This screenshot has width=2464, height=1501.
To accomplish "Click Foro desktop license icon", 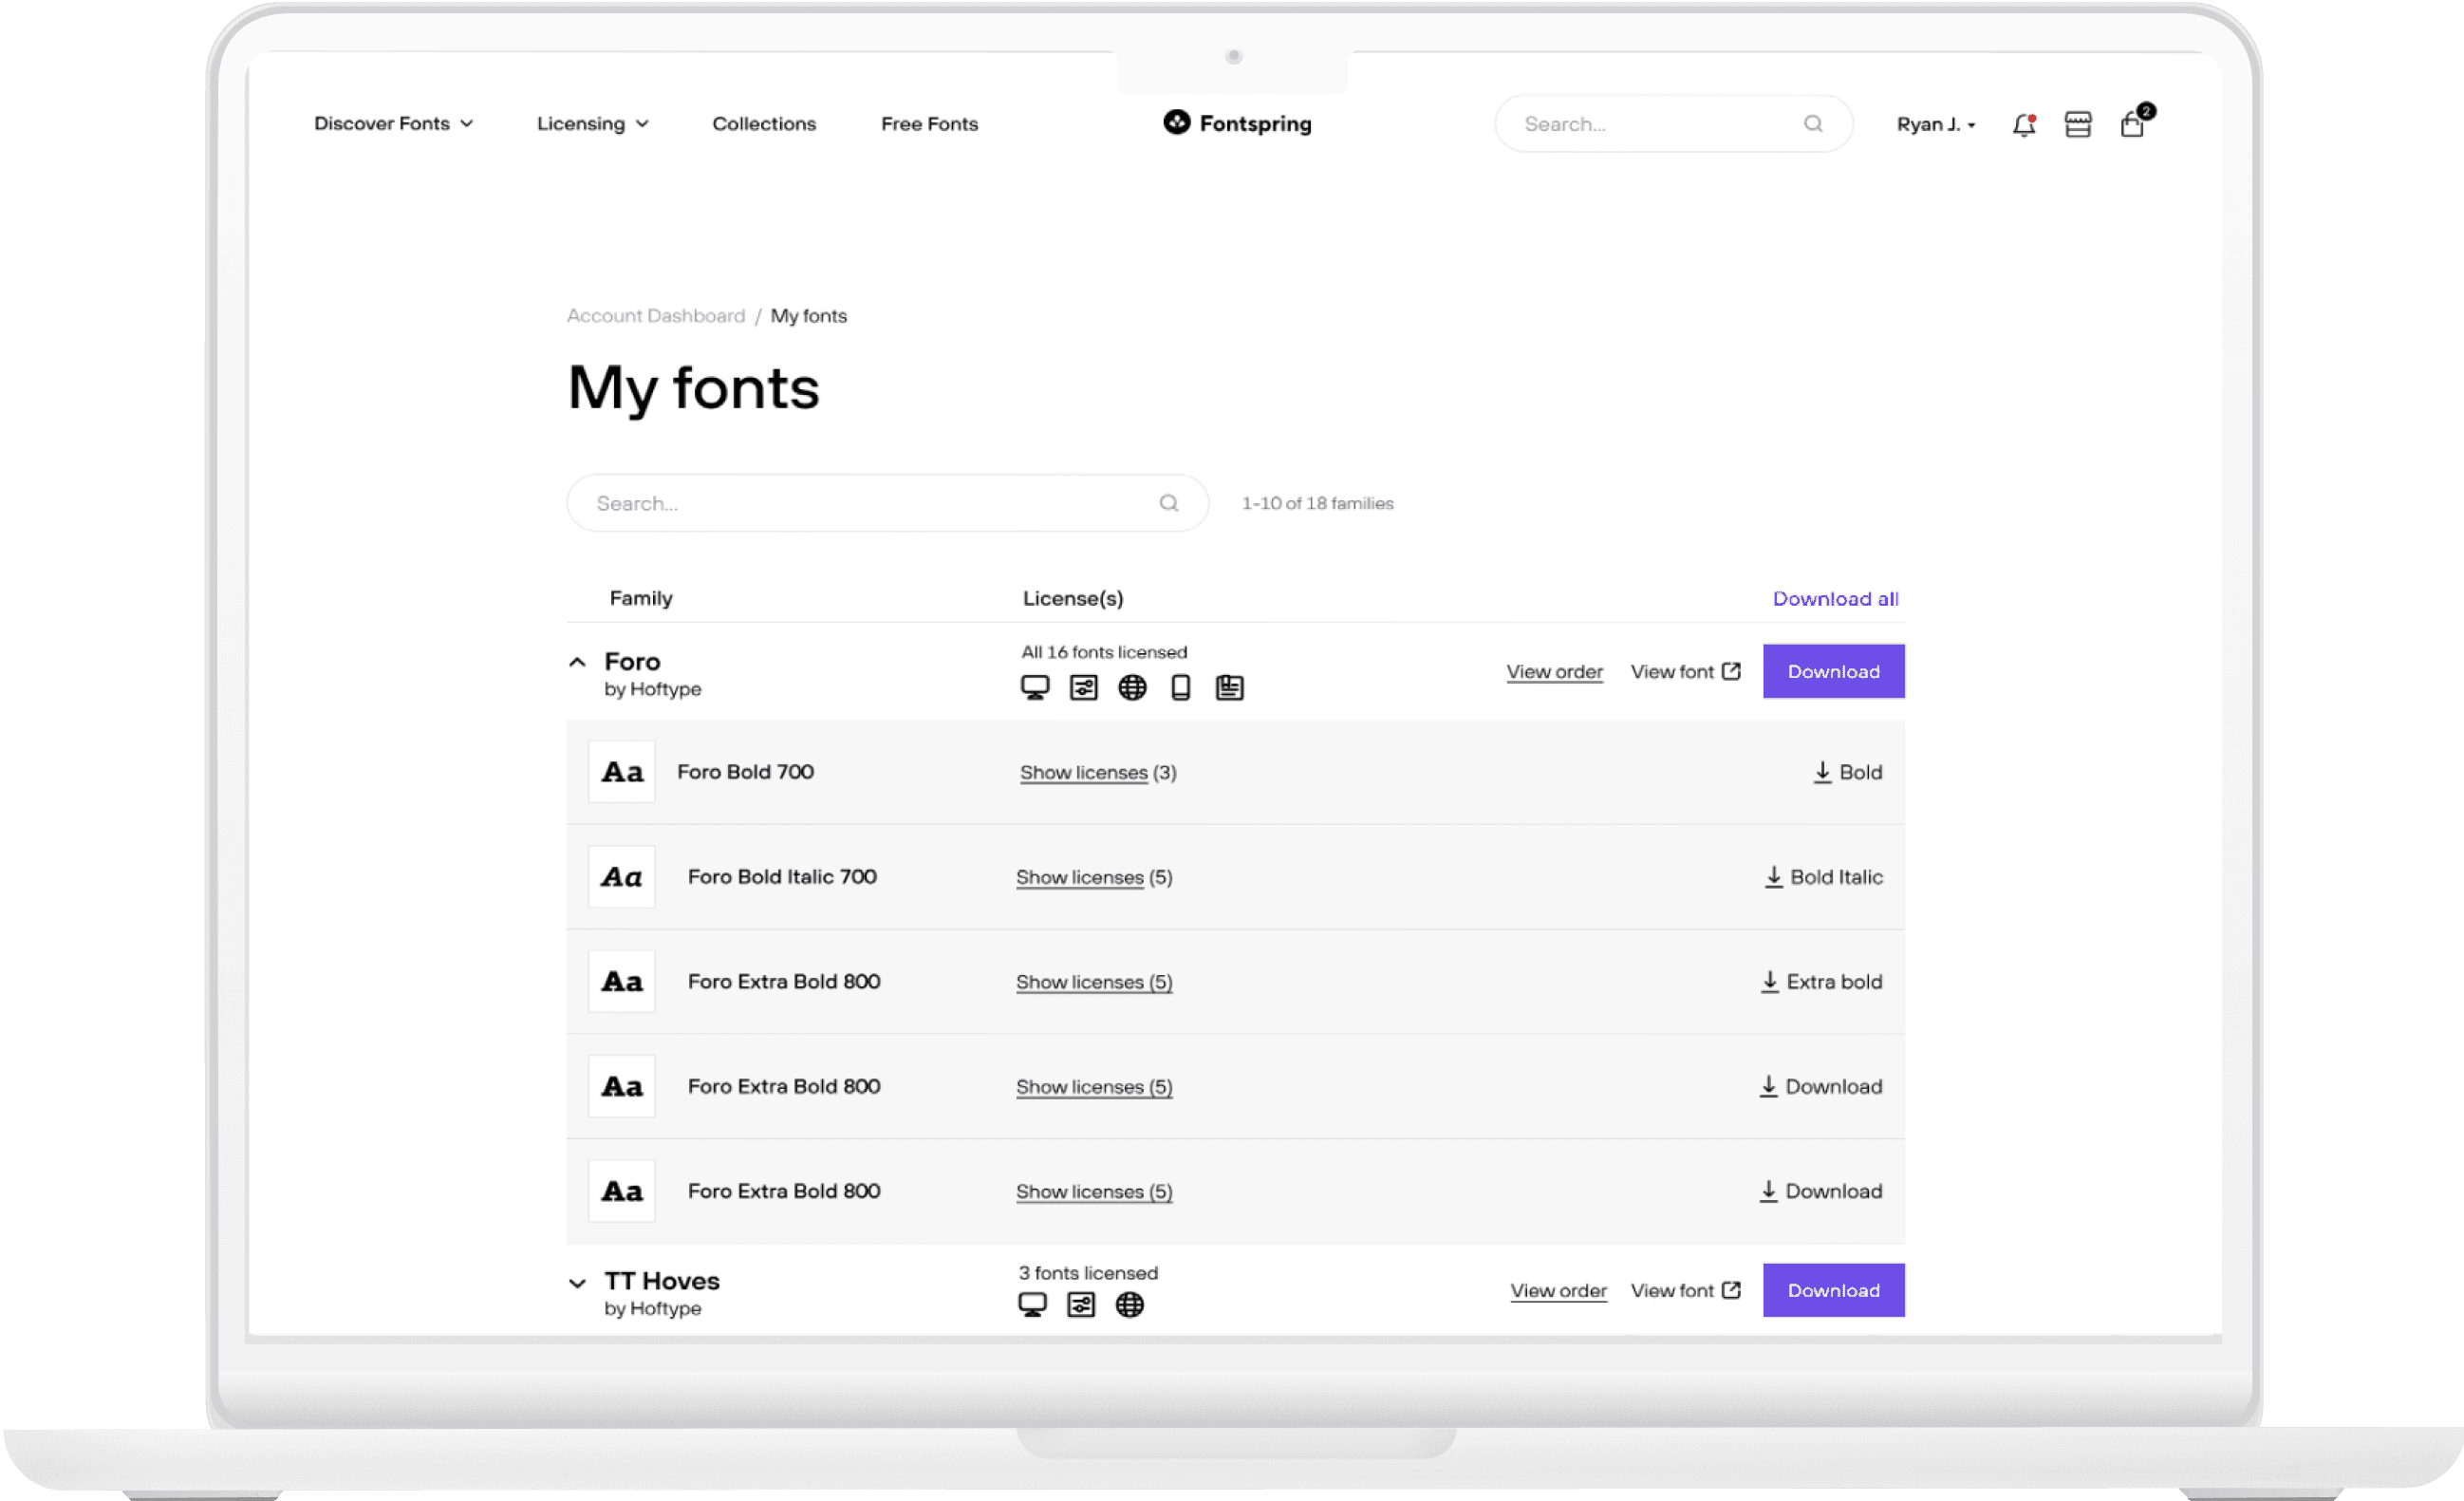I will point(1035,688).
